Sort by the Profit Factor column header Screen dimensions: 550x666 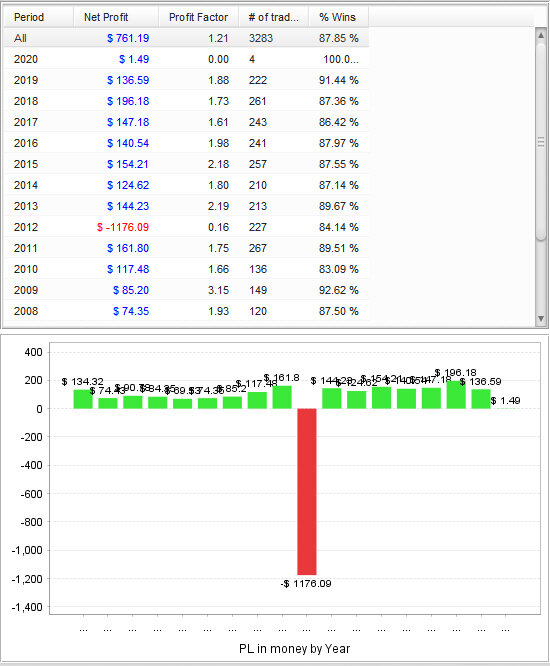[x=198, y=17]
